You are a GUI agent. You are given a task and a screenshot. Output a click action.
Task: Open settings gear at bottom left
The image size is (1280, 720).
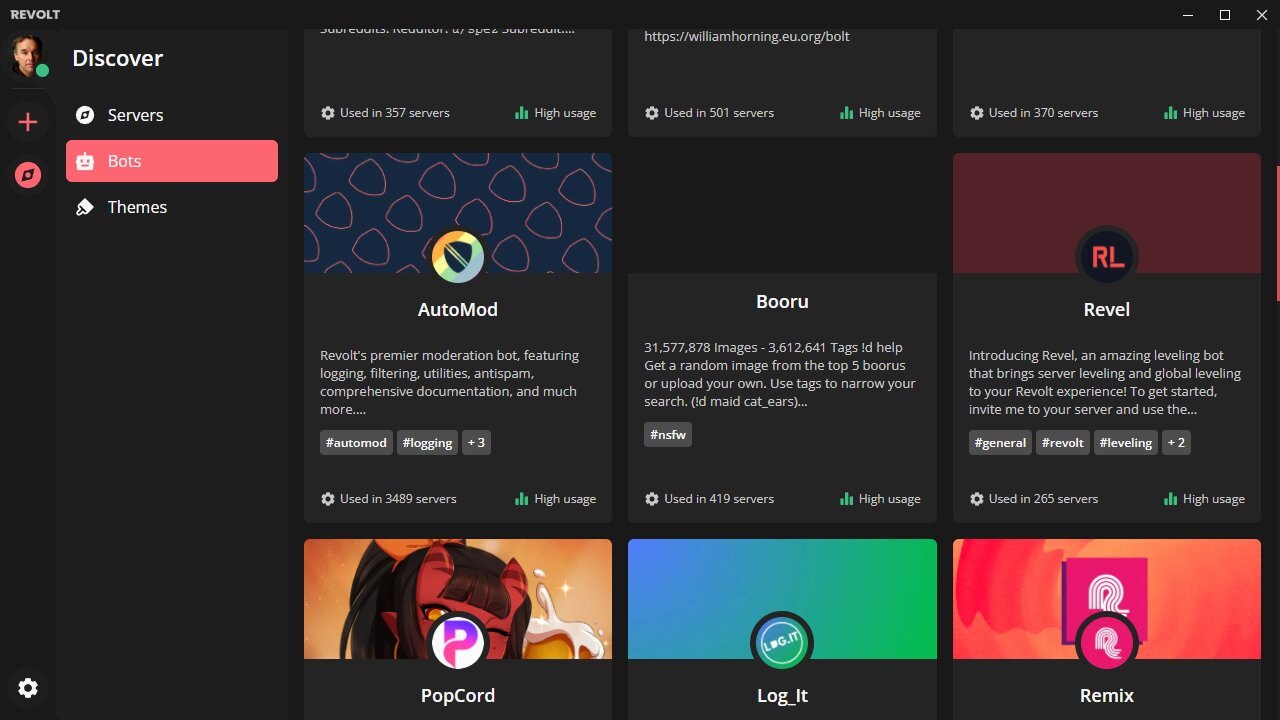pyautogui.click(x=28, y=688)
